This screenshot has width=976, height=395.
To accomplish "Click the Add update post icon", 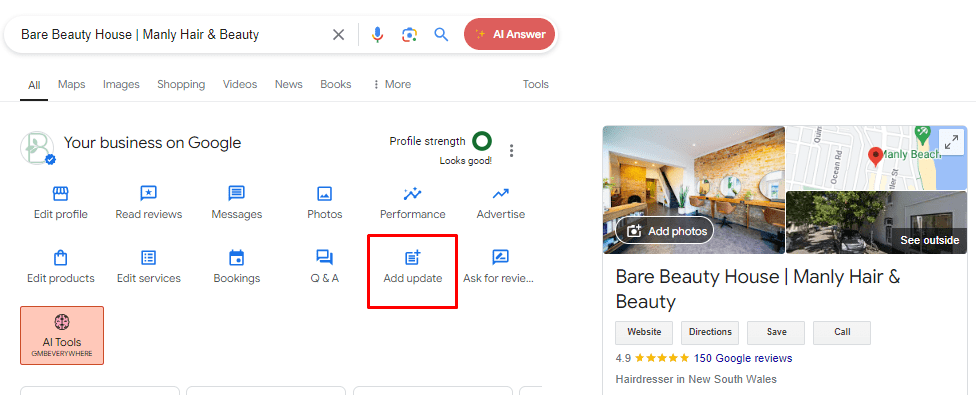I will point(413,257).
